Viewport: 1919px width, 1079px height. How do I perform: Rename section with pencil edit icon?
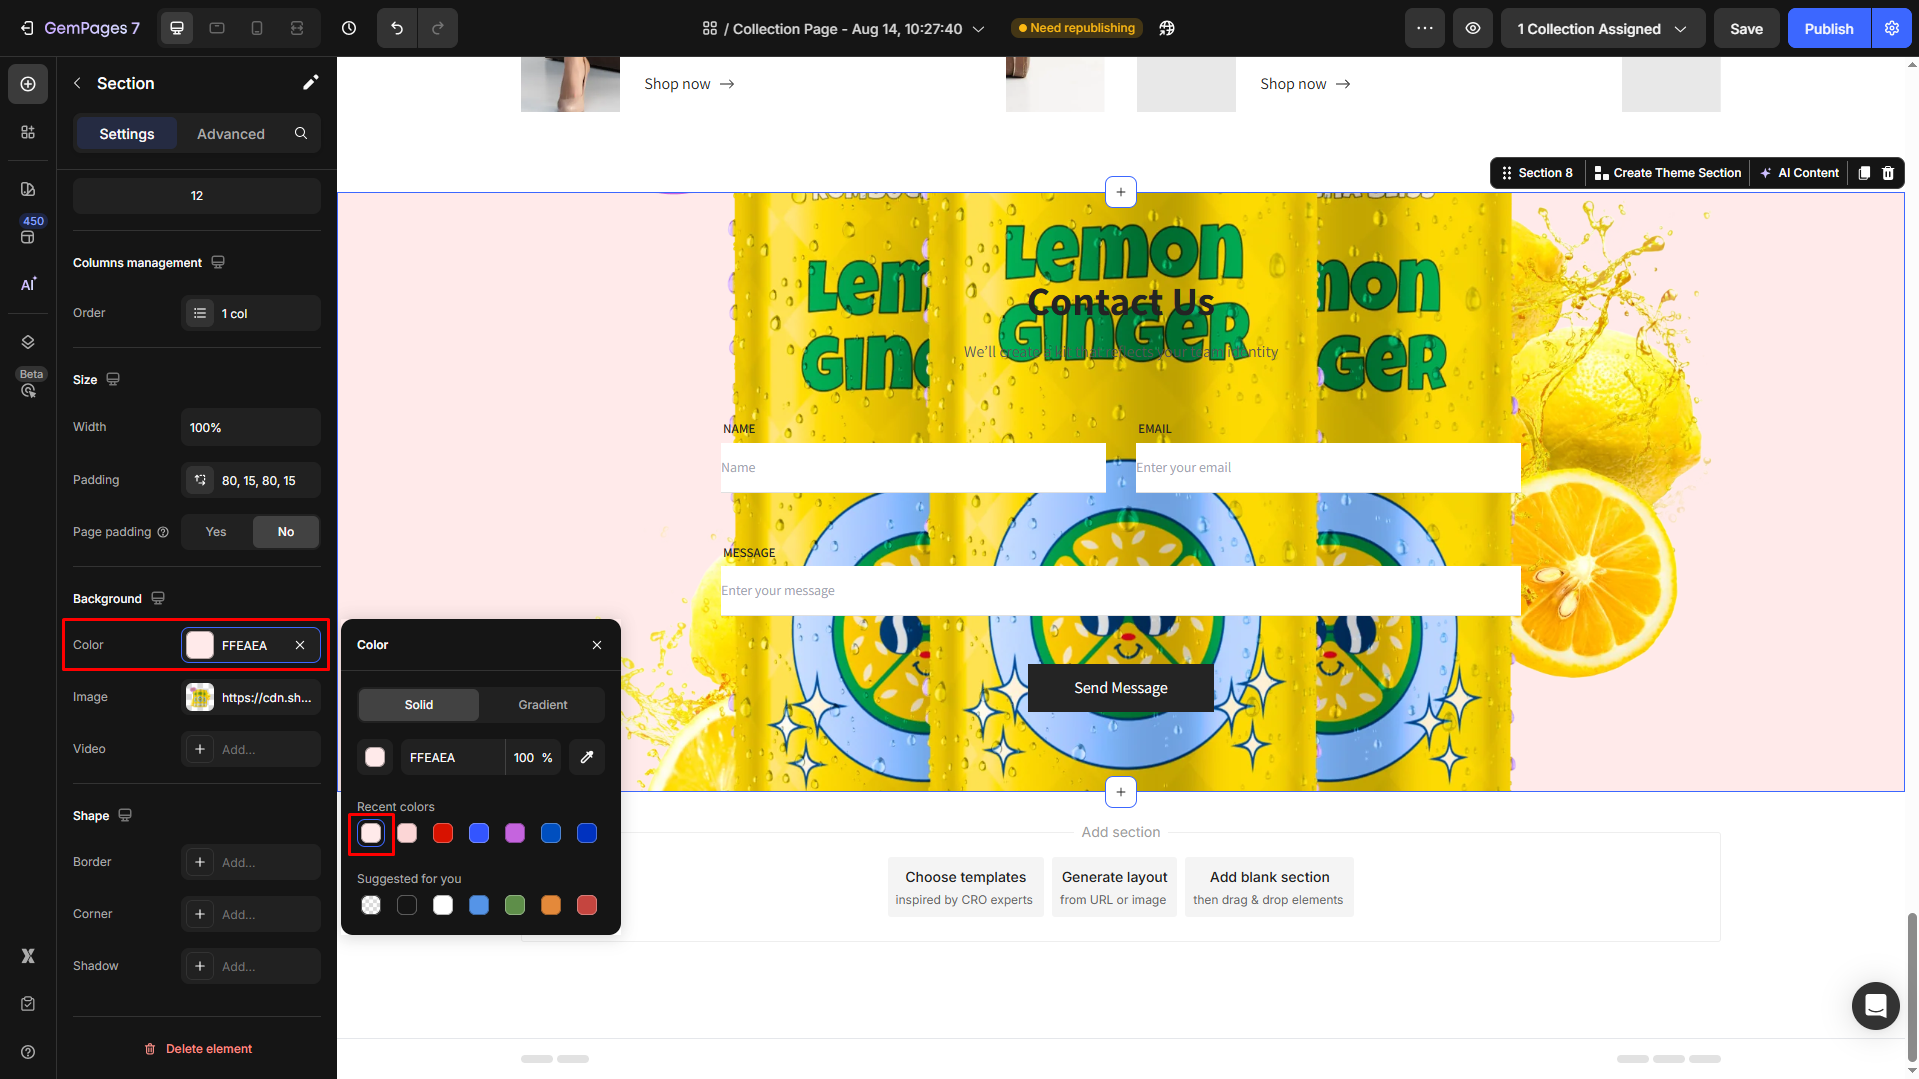pyautogui.click(x=310, y=83)
